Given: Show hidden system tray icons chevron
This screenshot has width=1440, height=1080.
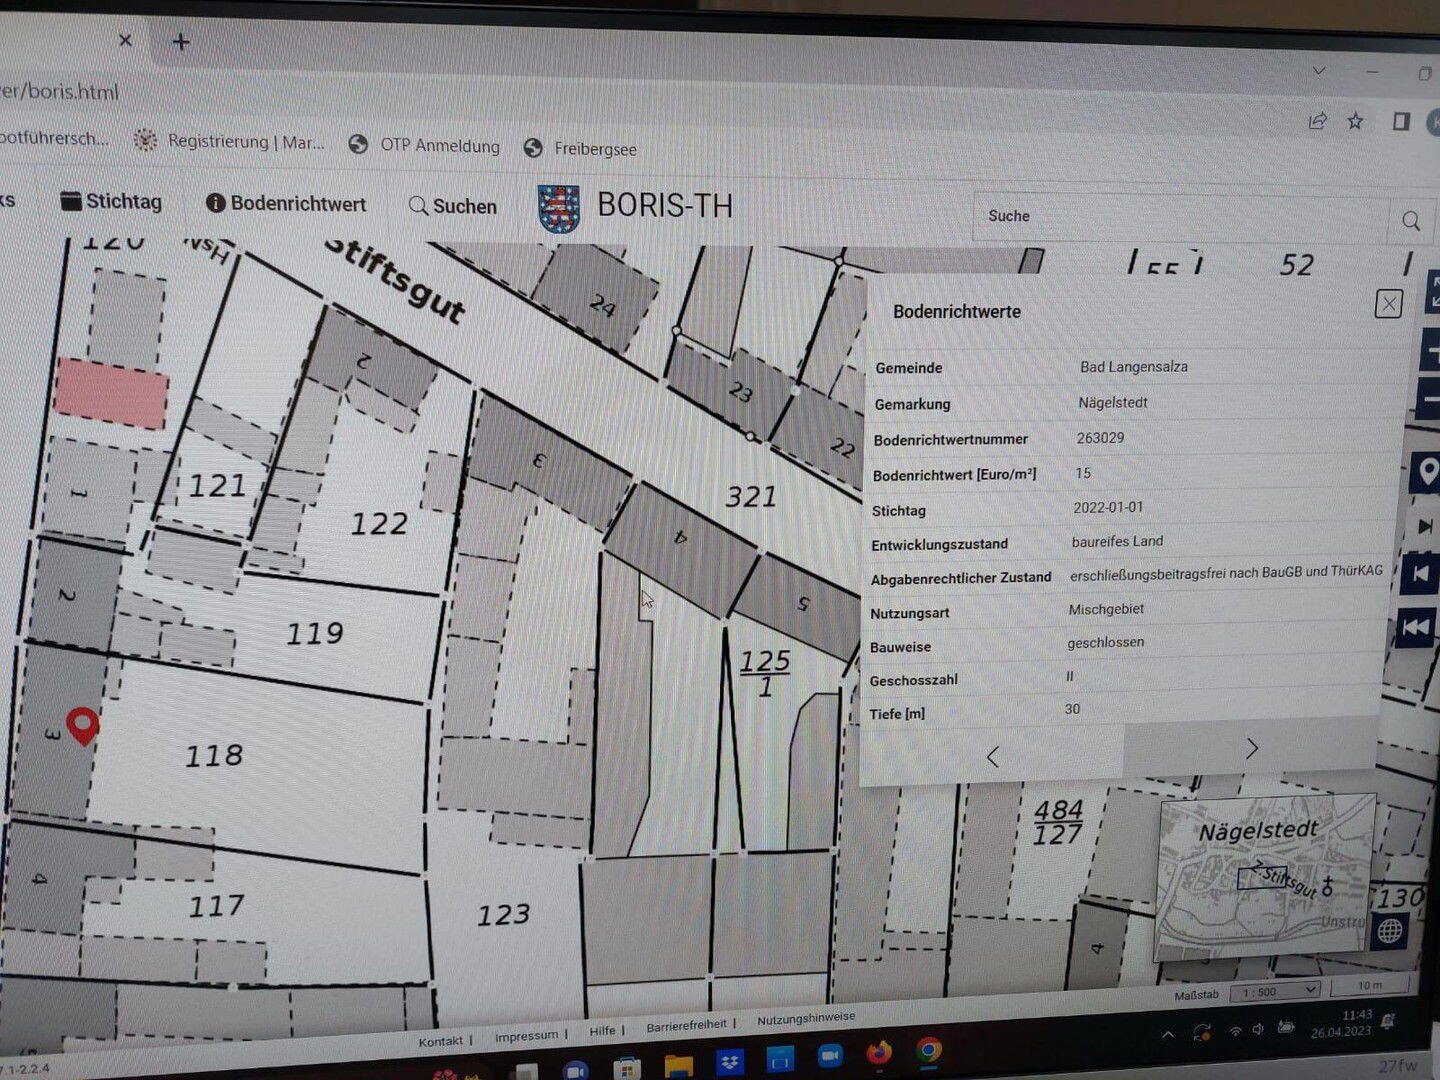Looking at the screenshot, I should 1168,1034.
